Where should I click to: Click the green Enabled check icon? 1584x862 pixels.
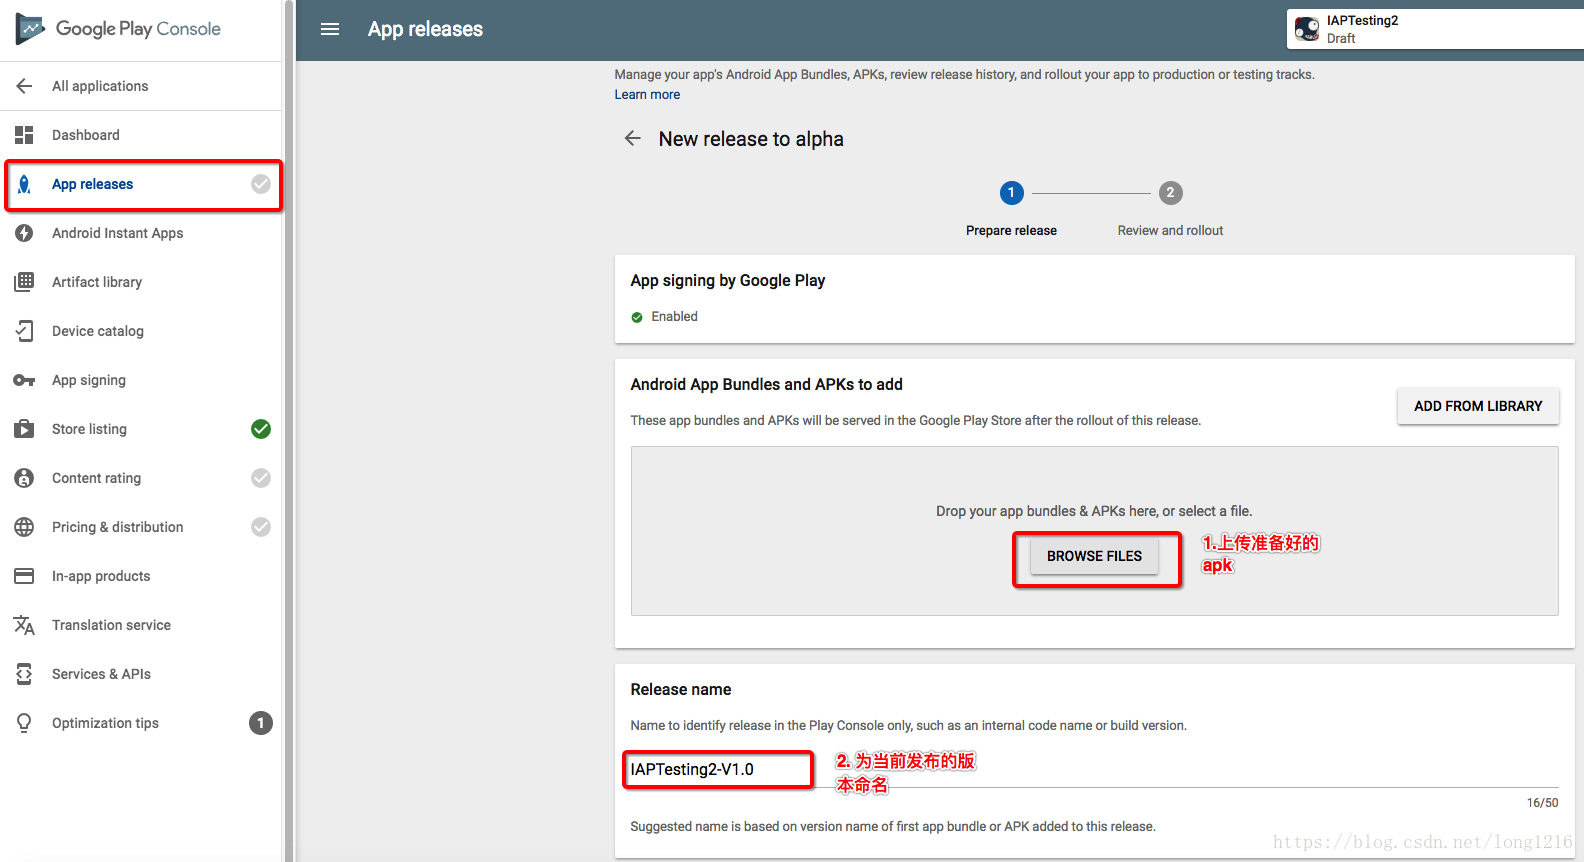click(x=637, y=317)
